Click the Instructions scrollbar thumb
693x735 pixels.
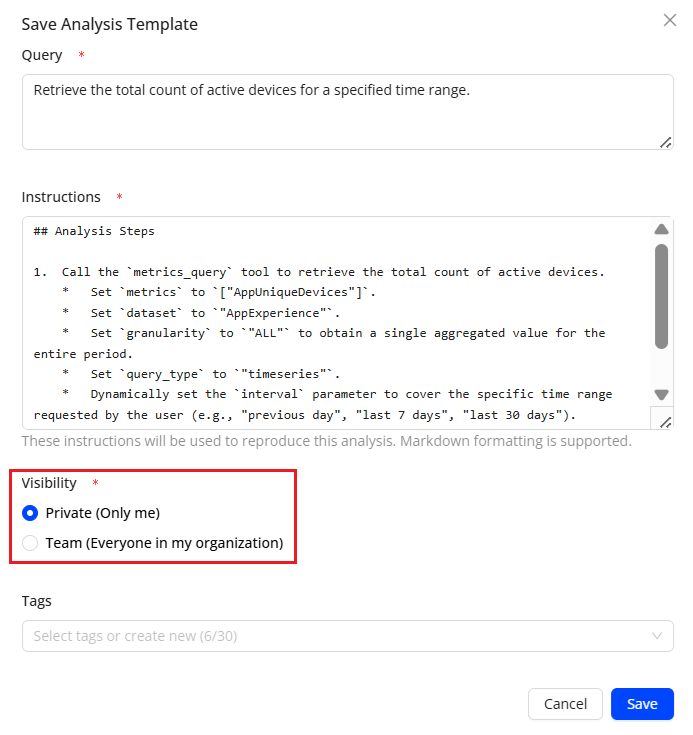[661, 295]
